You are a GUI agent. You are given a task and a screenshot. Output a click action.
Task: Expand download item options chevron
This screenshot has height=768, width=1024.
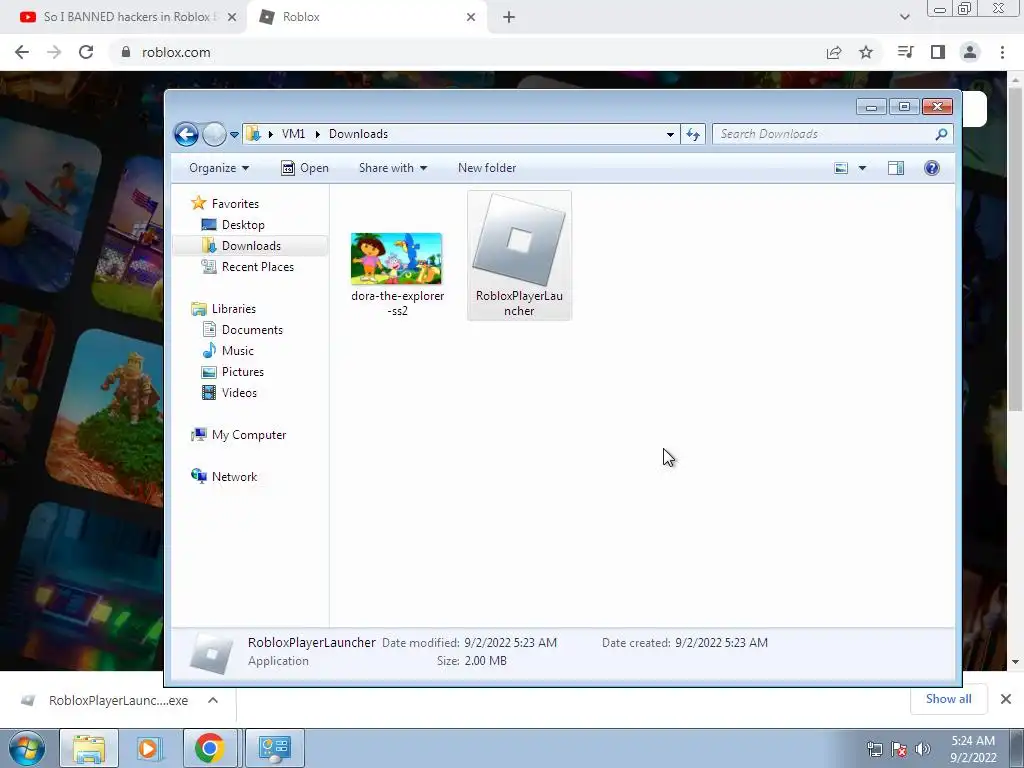(213, 700)
